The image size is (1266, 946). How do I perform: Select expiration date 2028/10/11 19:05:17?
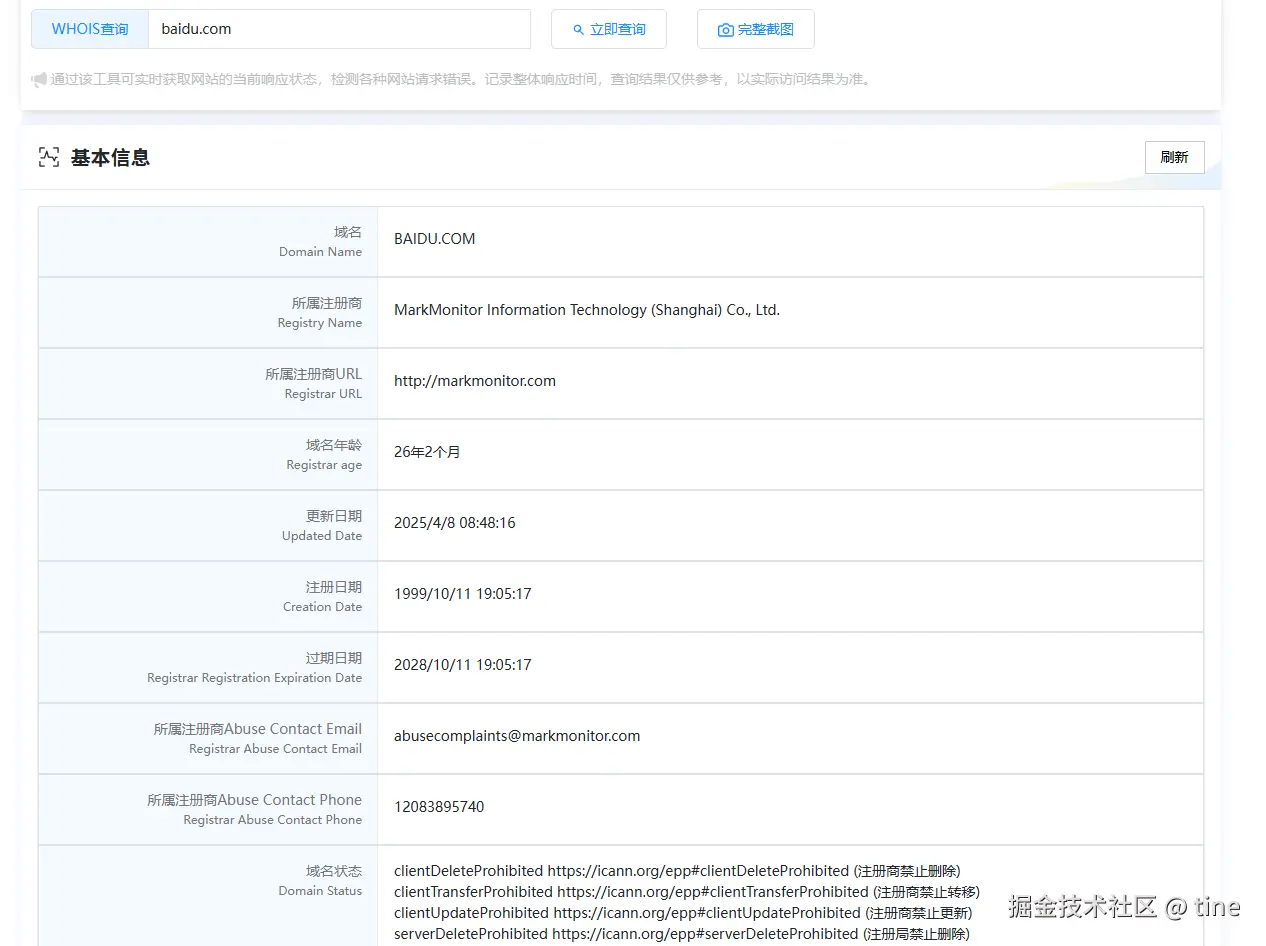[463, 665]
